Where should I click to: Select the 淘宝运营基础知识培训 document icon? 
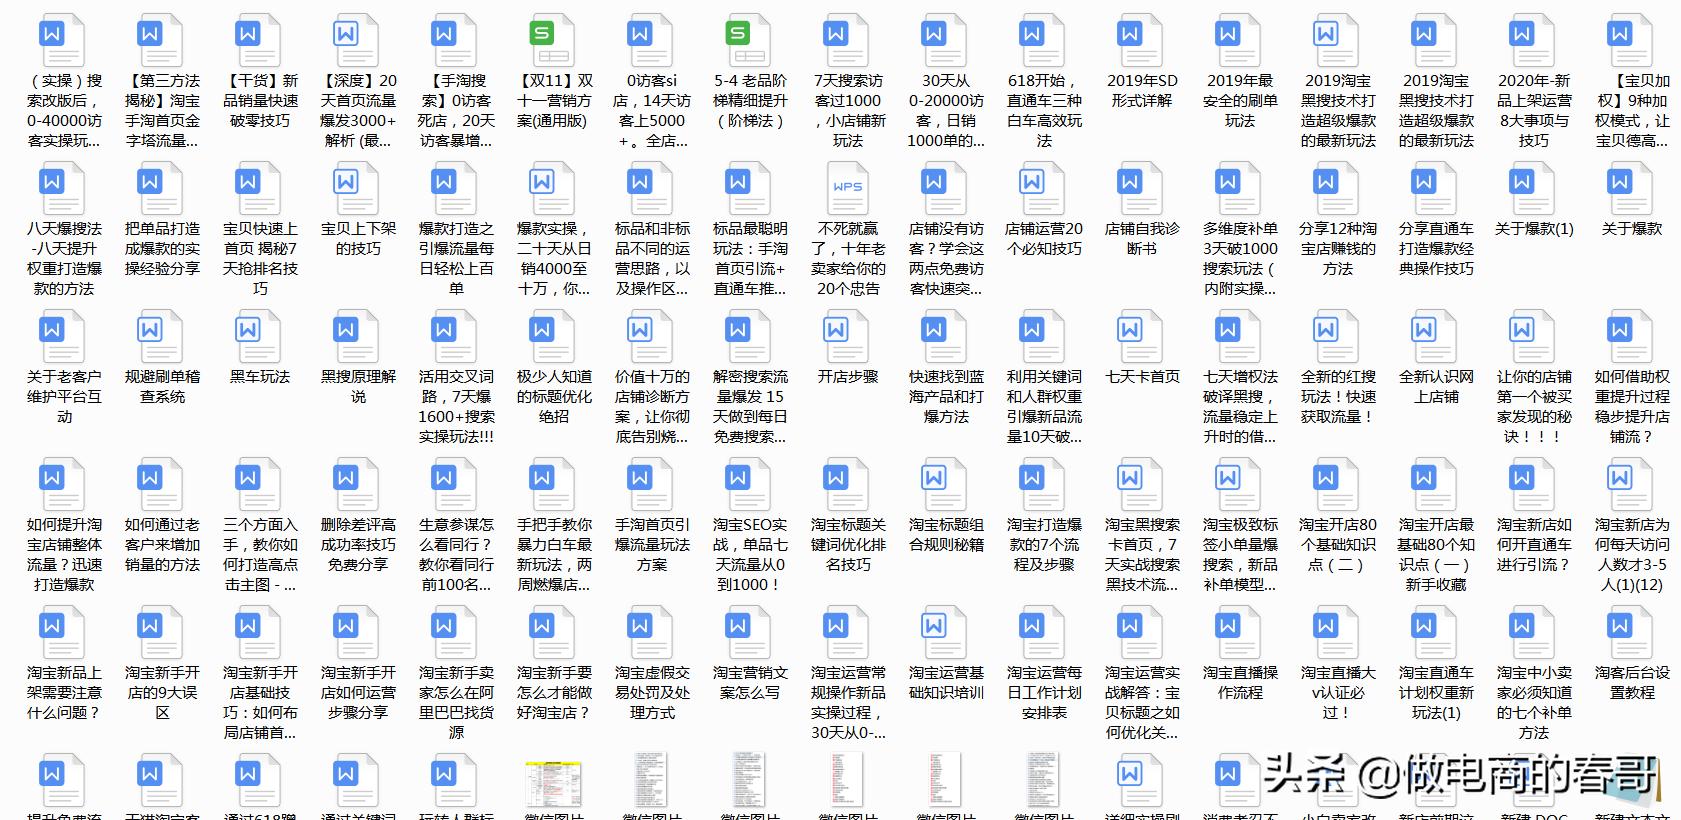[946, 634]
